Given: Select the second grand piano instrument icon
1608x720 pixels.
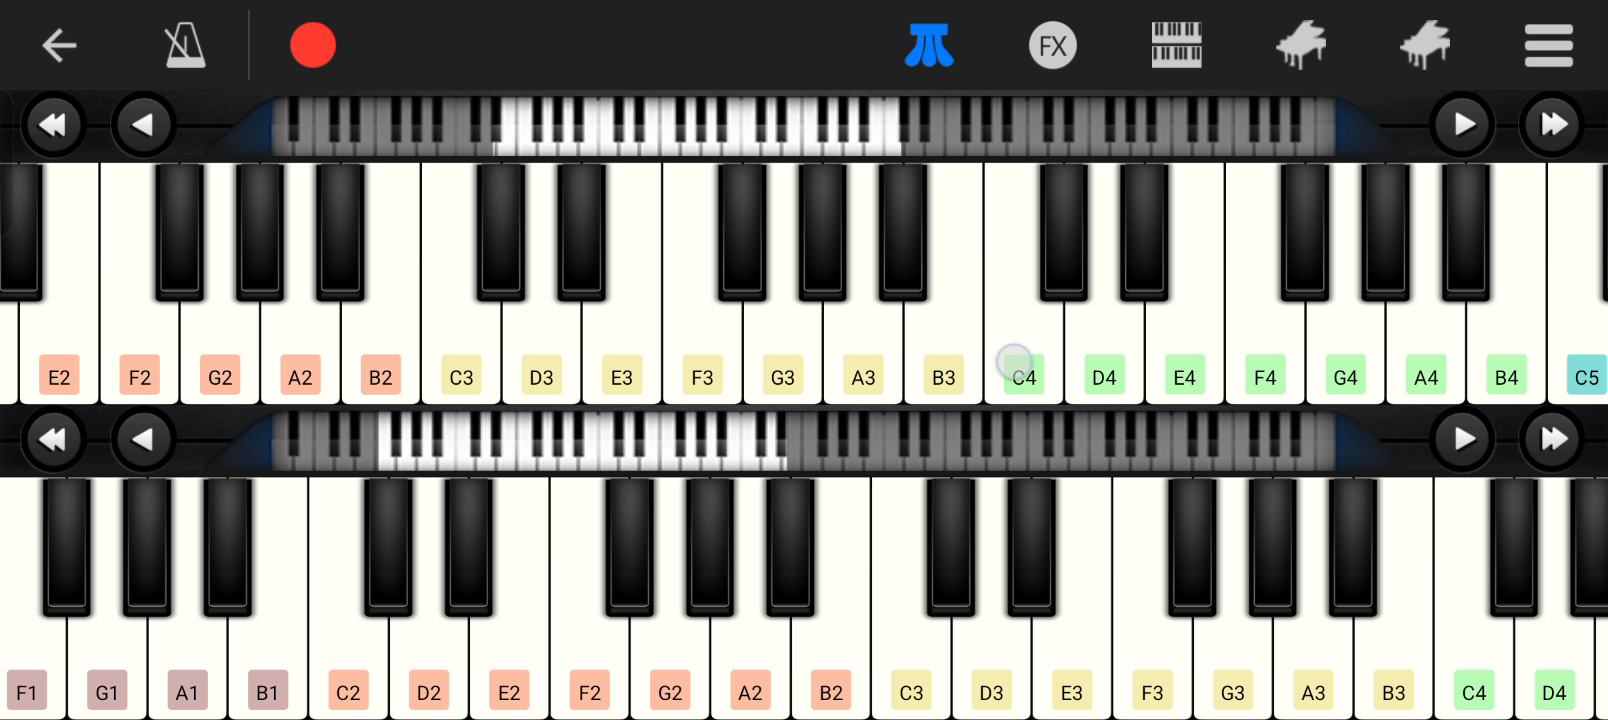Looking at the screenshot, I should 1425,45.
